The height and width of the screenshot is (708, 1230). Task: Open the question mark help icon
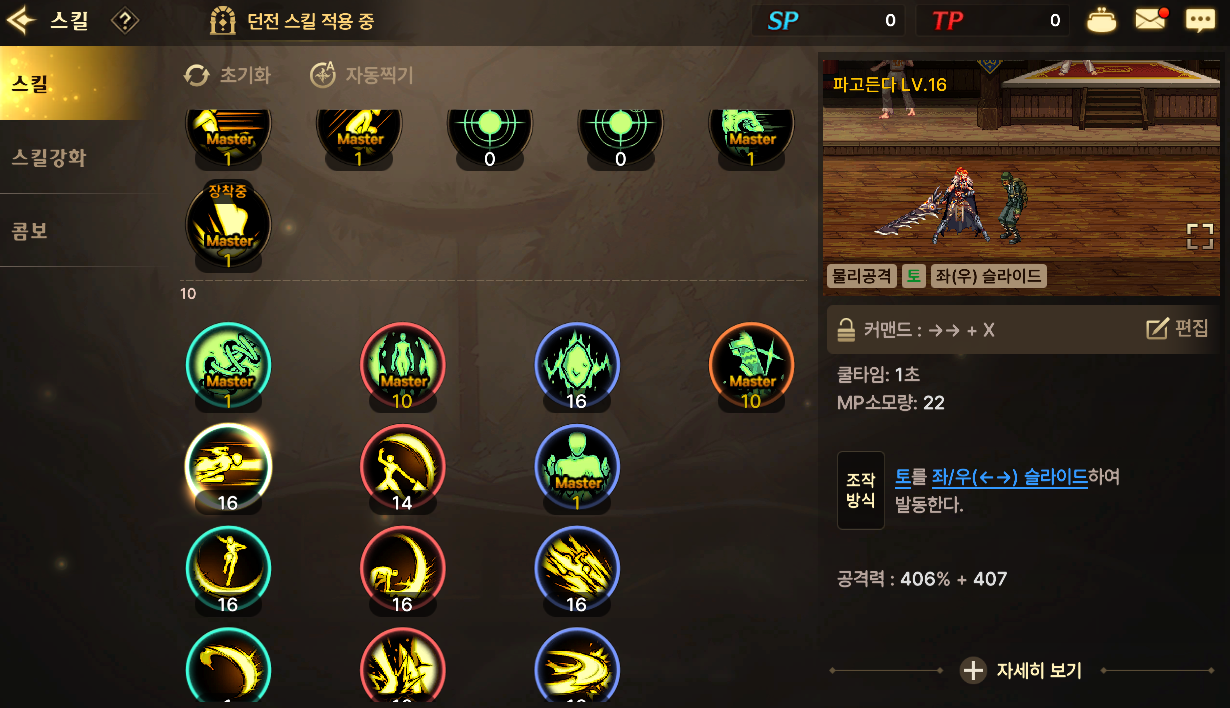(x=125, y=20)
